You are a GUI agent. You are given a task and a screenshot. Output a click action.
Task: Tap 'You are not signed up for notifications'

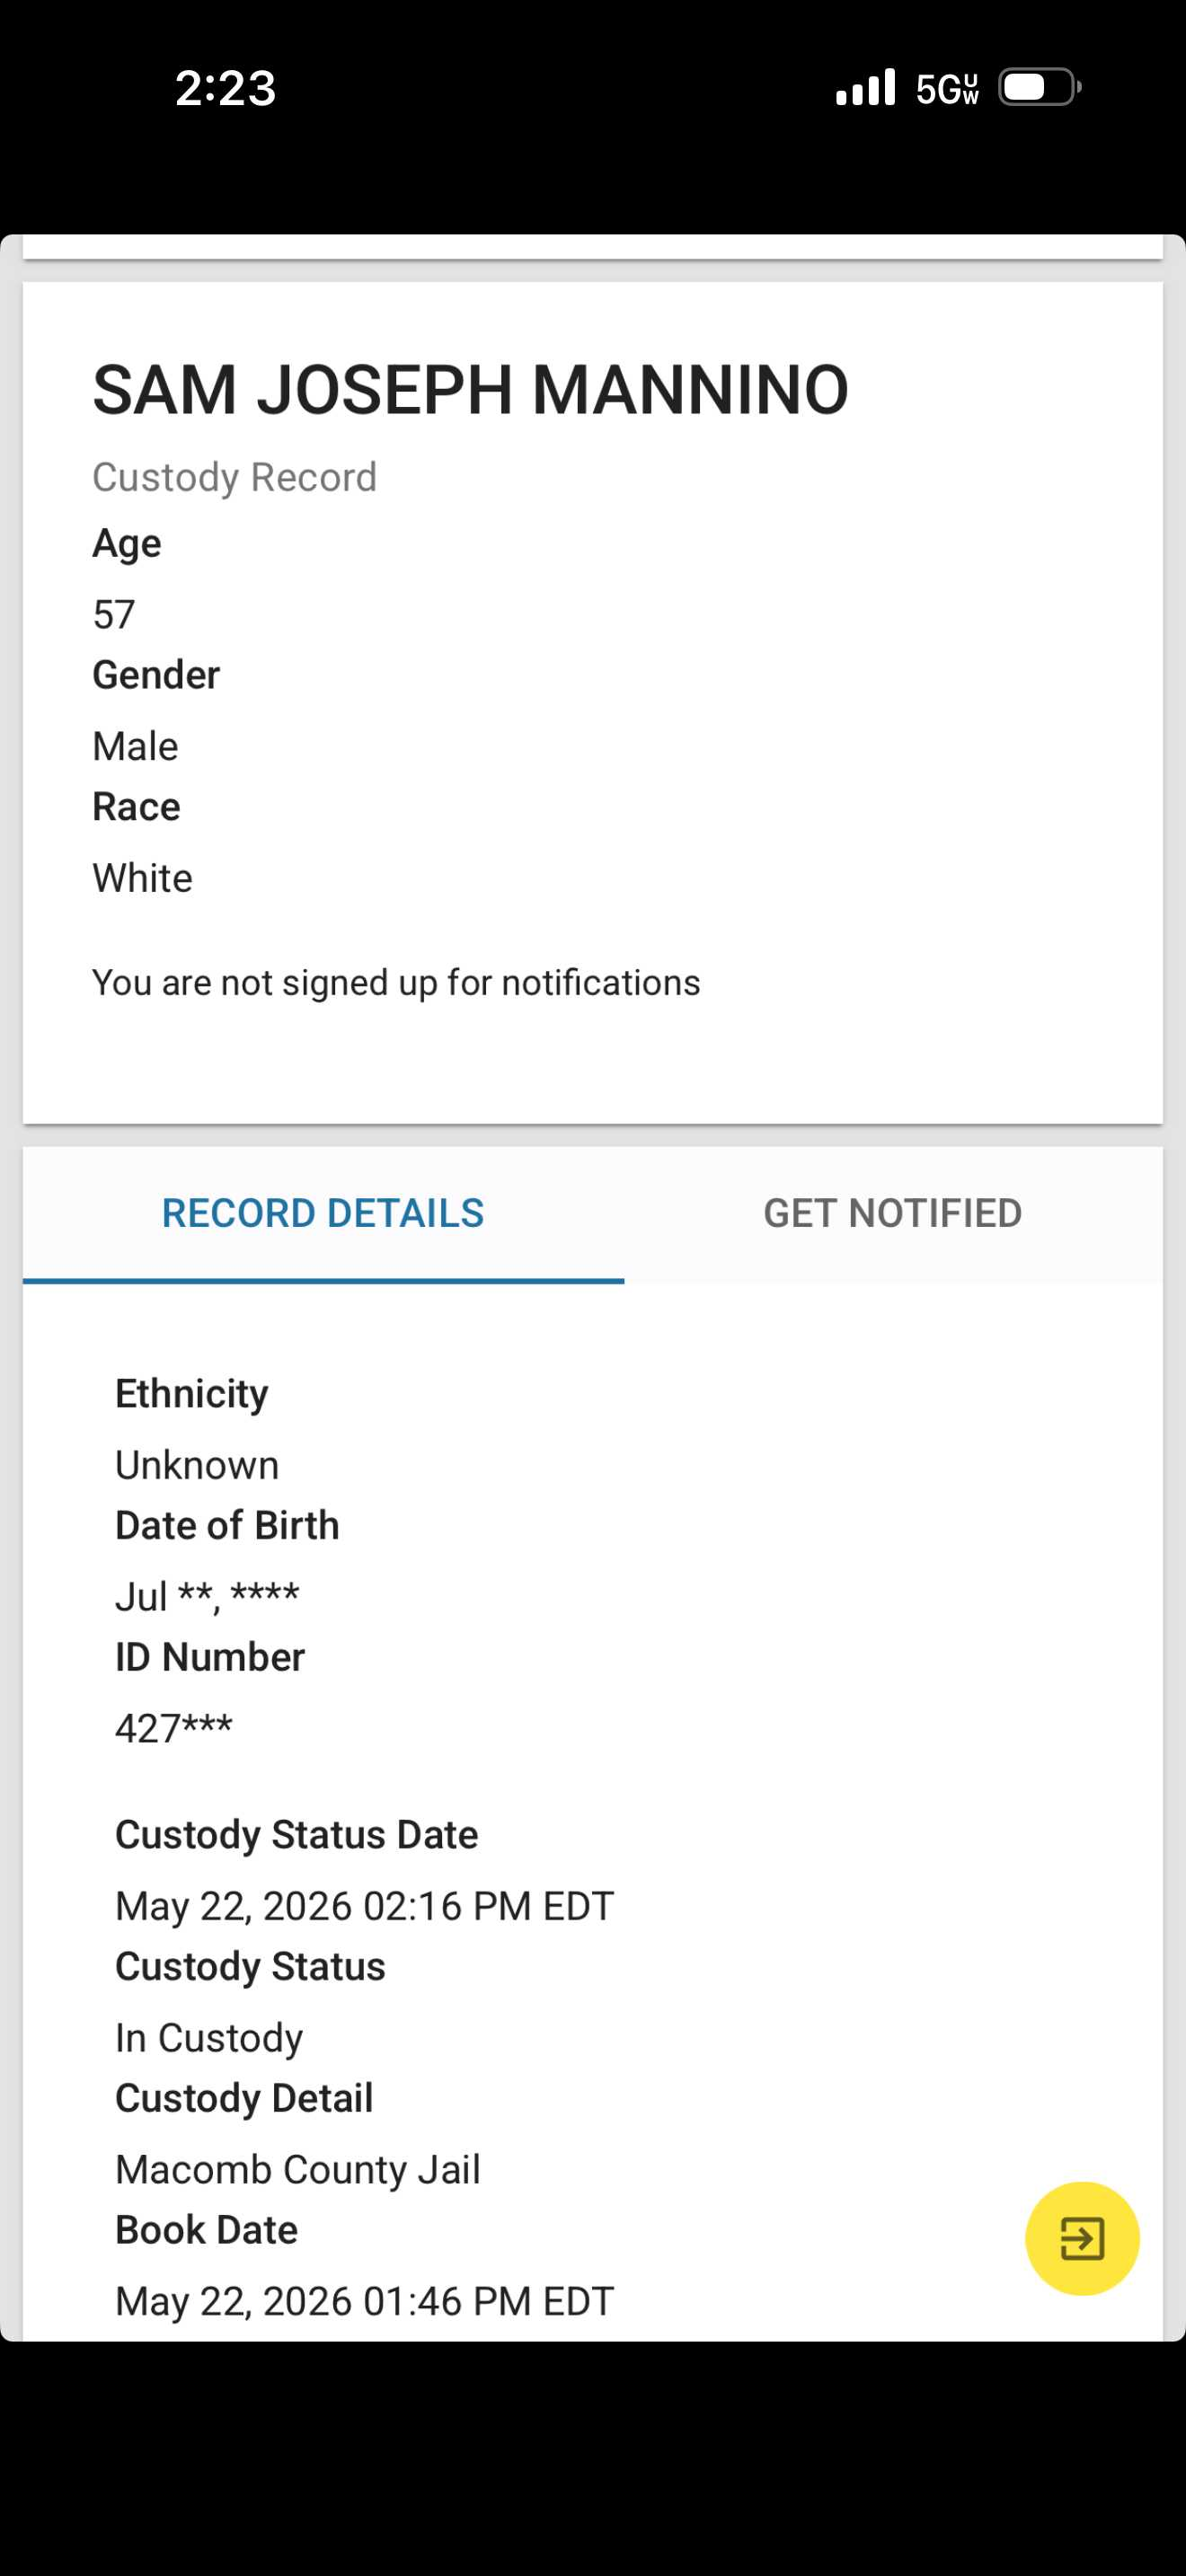coord(396,982)
